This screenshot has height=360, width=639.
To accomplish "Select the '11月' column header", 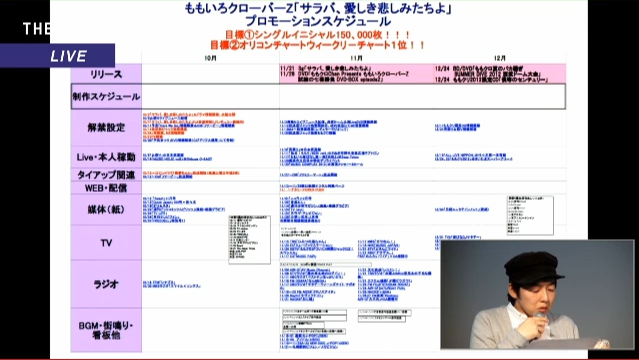I will click(356, 58).
